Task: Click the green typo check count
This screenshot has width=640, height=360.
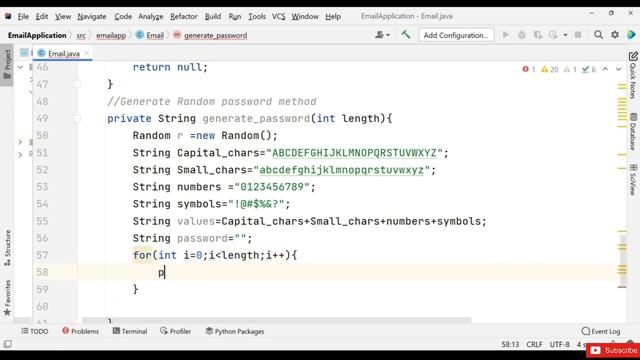Action: (x=589, y=69)
